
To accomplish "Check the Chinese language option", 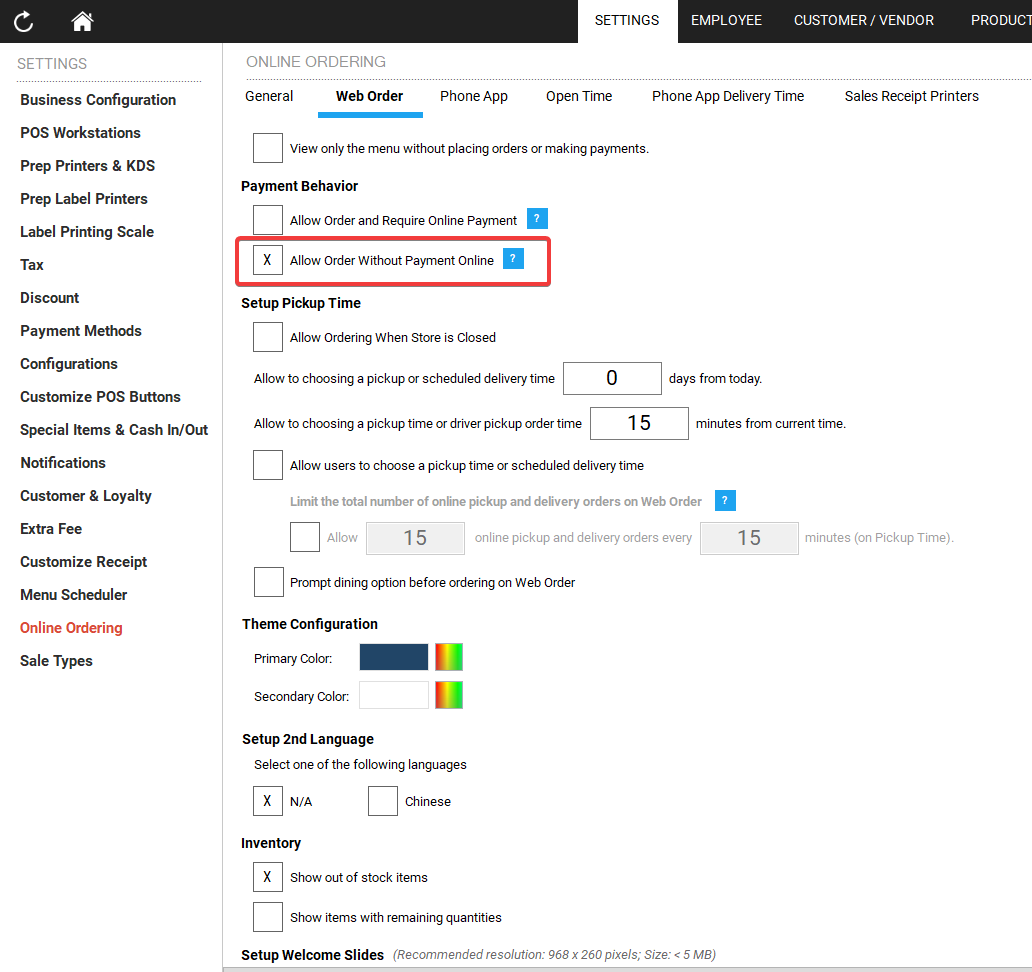I will [383, 800].
